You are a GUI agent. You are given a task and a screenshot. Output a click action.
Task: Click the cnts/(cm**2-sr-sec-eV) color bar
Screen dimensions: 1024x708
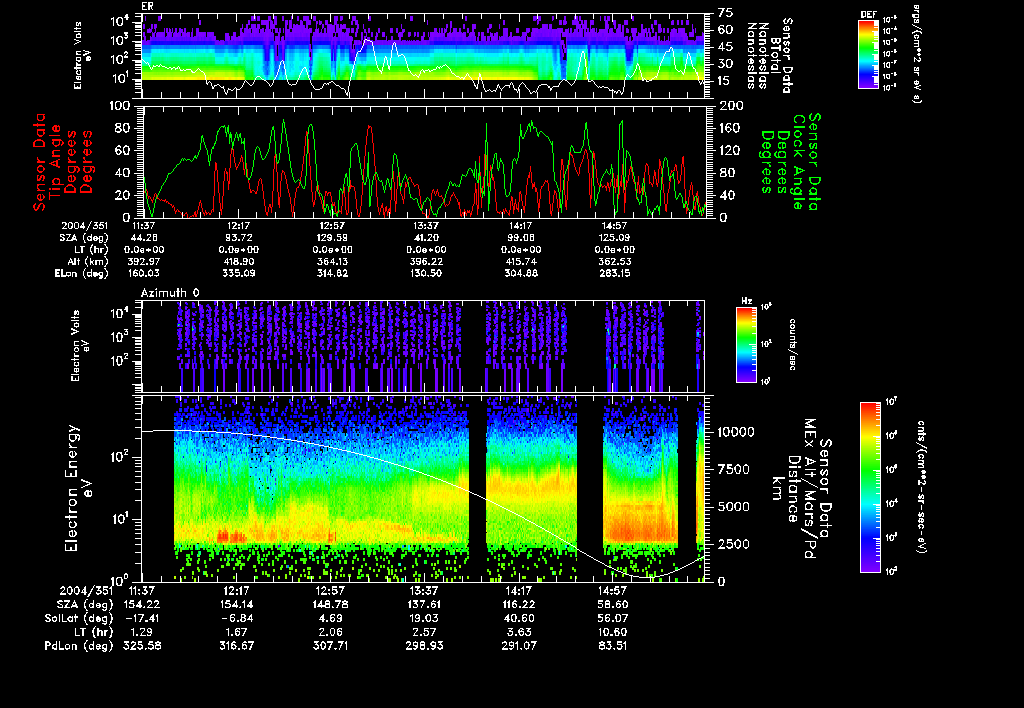(x=870, y=487)
